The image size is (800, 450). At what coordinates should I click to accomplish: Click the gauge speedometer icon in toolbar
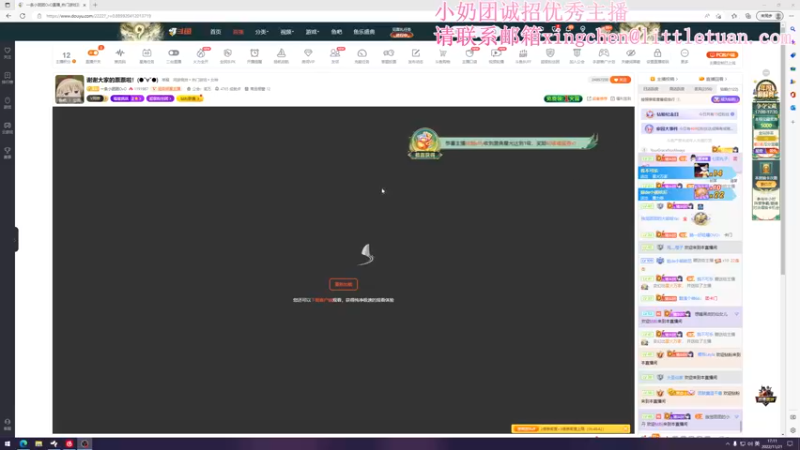[x=362, y=53]
